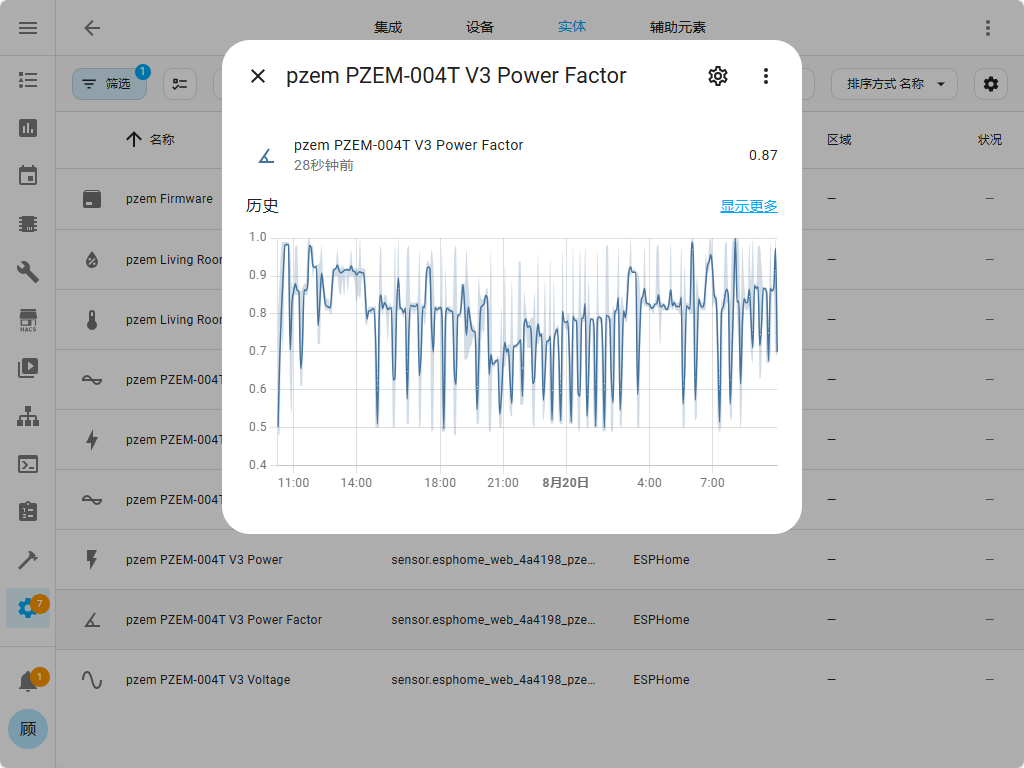Open the Calendar icon in sidebar
The height and width of the screenshot is (768, 1024).
tap(28, 176)
